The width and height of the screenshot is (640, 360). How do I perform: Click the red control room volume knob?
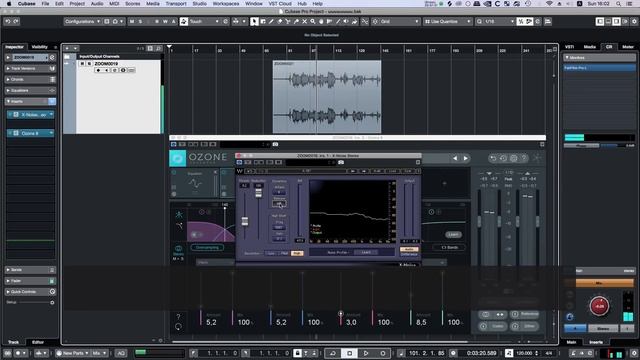[x=599, y=306]
